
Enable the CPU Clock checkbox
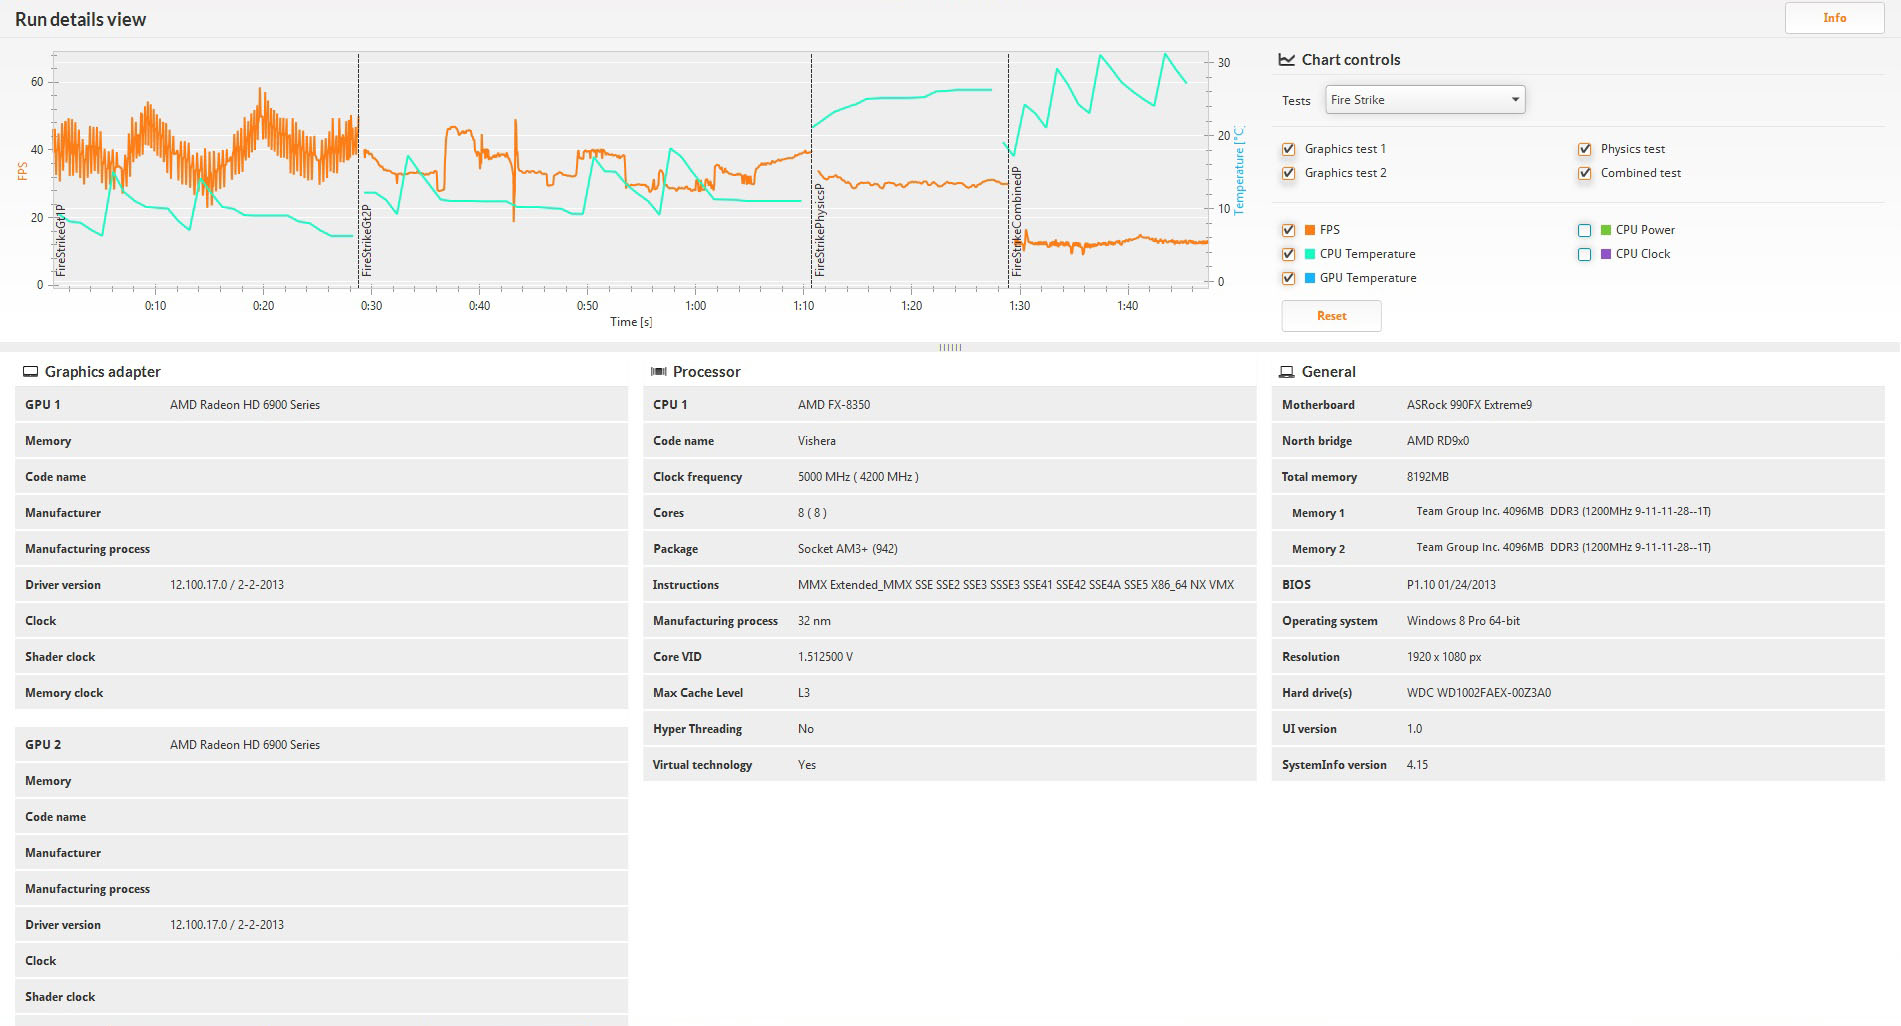[x=1584, y=254]
